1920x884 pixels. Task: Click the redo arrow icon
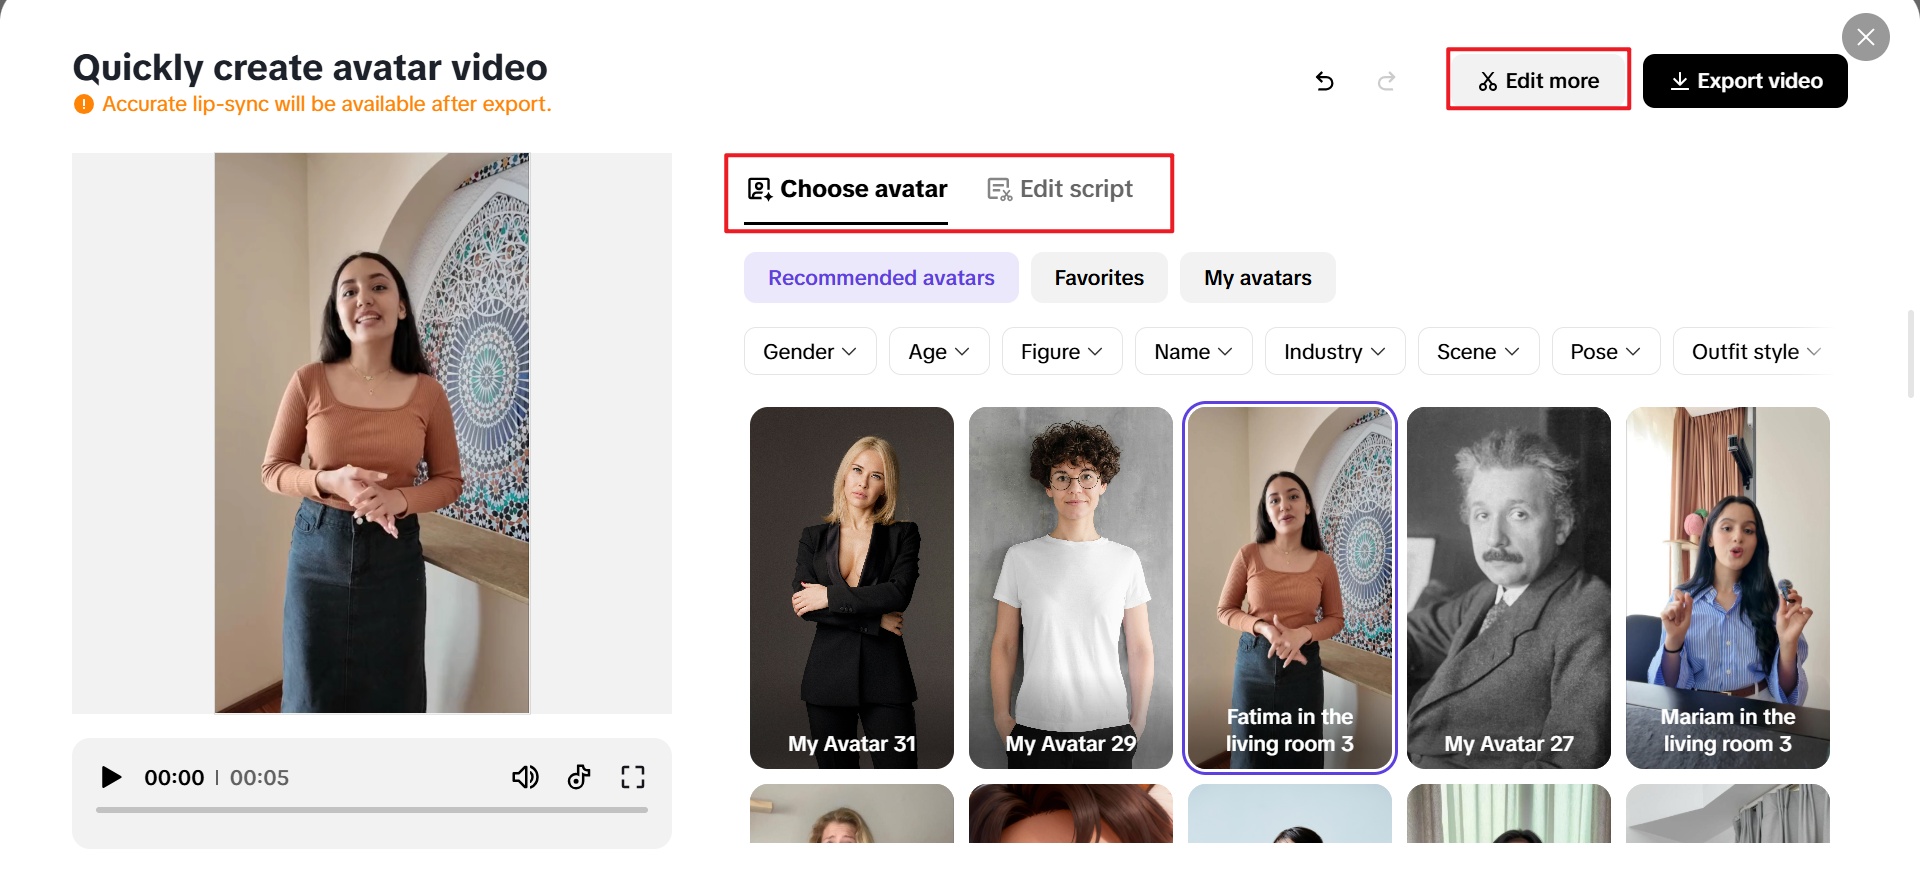[x=1386, y=81]
